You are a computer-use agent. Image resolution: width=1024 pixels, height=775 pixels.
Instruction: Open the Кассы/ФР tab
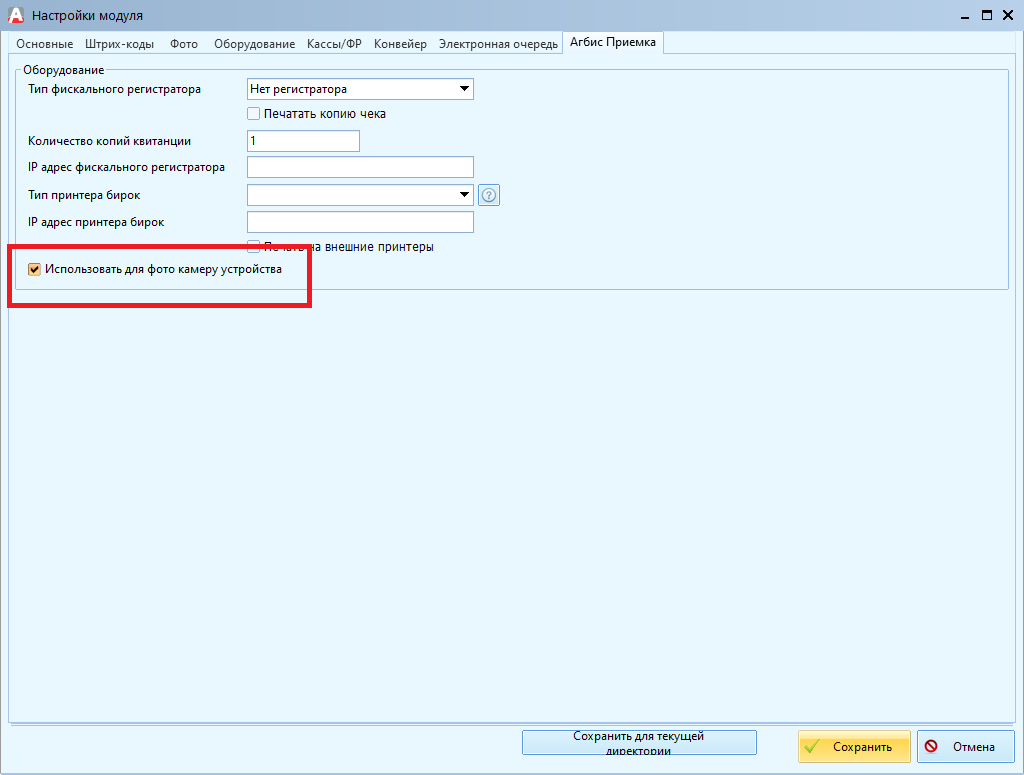pyautogui.click(x=334, y=44)
